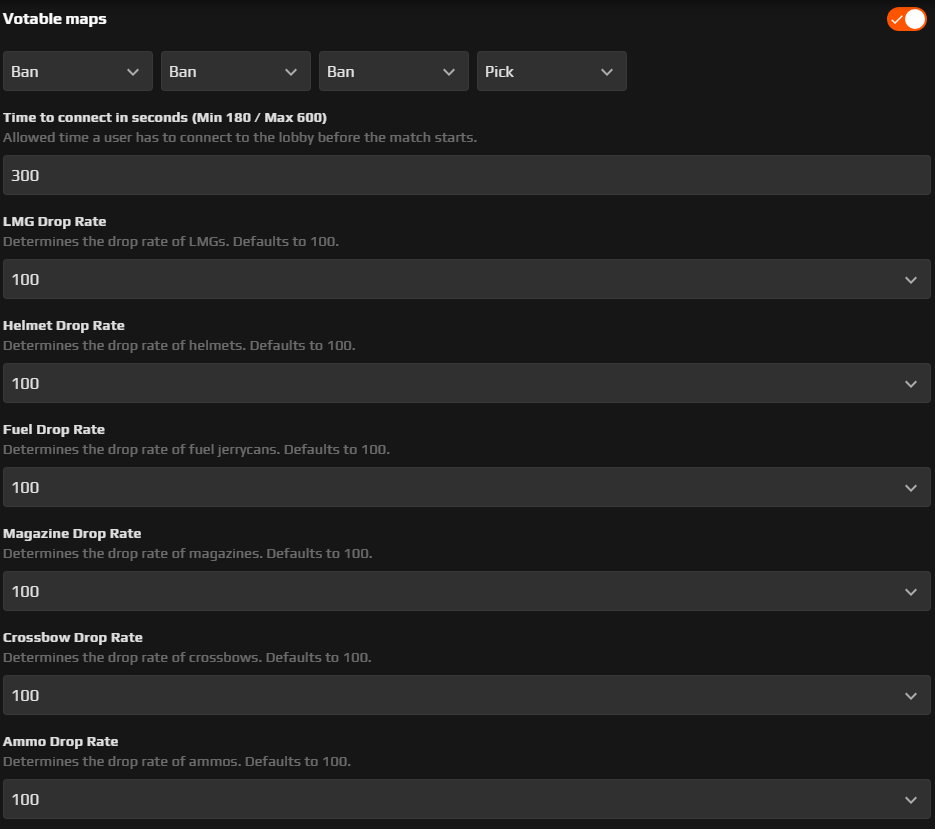Open the third Ban dropdown
Screen dimensions: 935x829
tap(394, 71)
